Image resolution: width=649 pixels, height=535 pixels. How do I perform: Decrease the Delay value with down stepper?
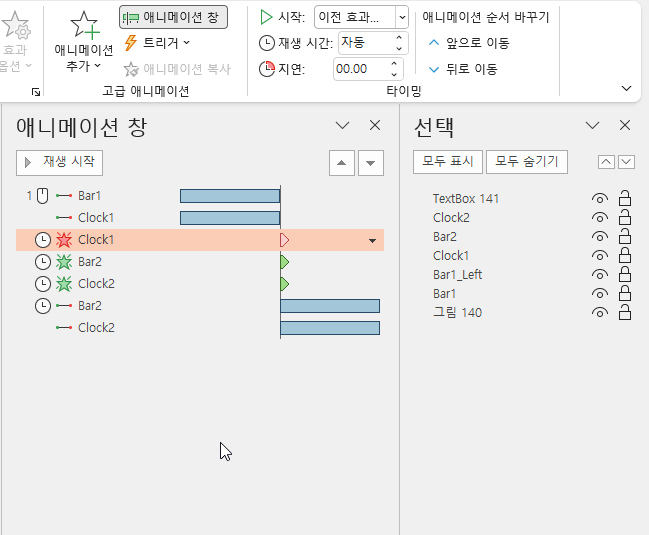pos(394,74)
